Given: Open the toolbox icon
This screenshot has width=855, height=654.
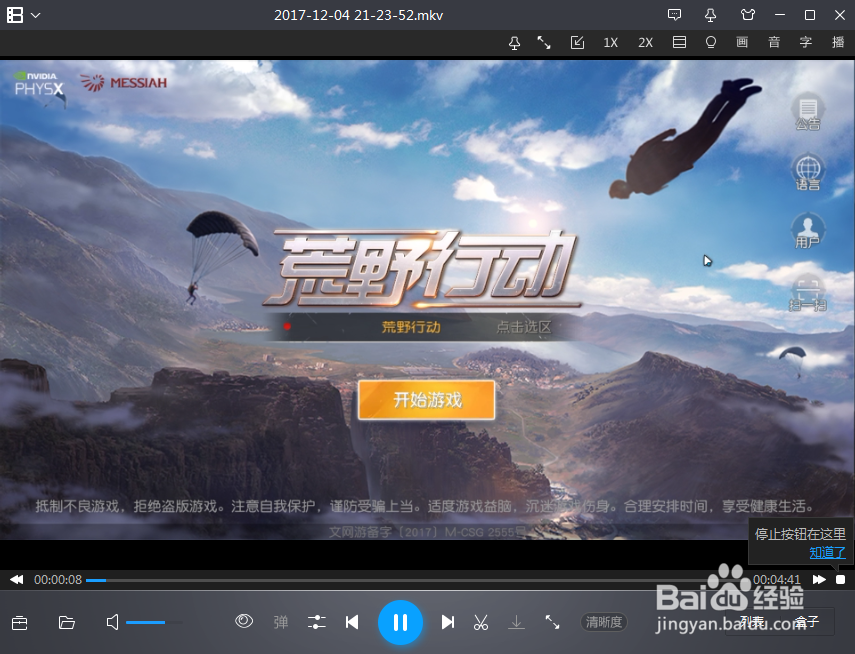Looking at the screenshot, I should click(x=20, y=622).
